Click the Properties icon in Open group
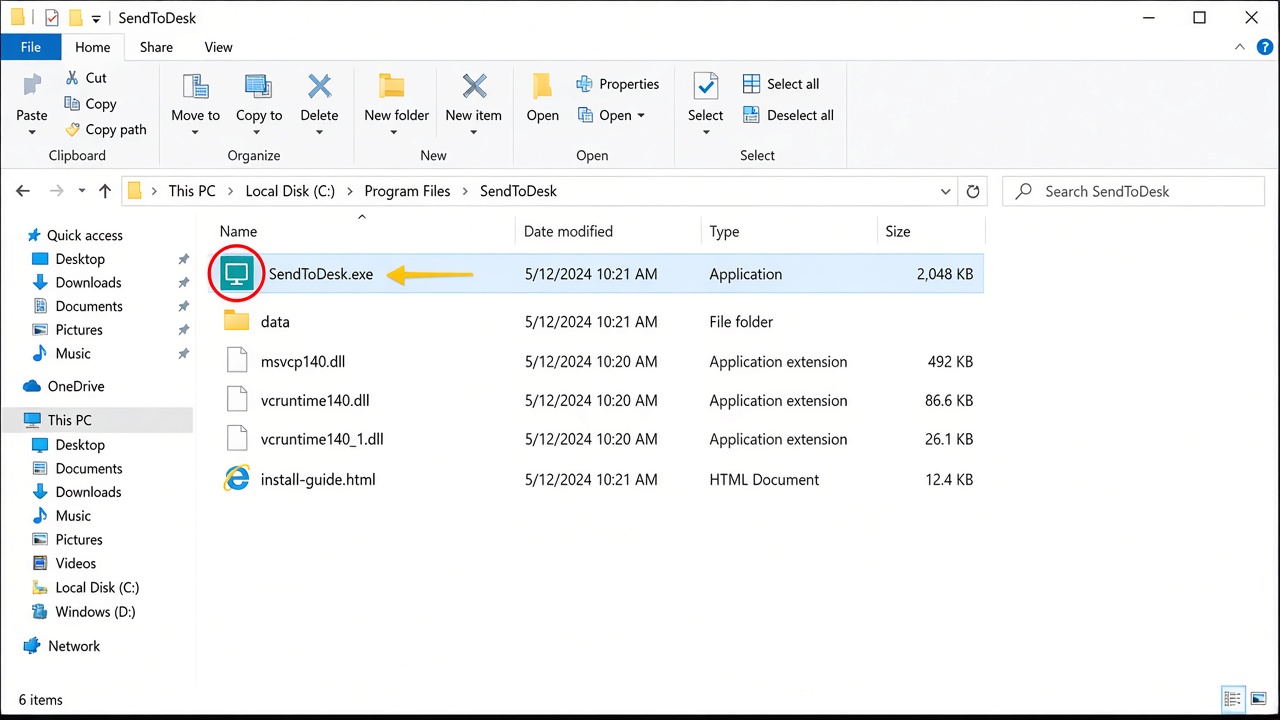The image size is (1280, 720). pos(585,84)
